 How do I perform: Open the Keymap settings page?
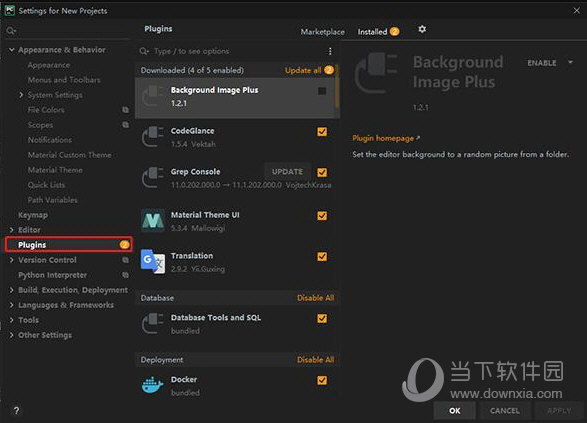33,215
